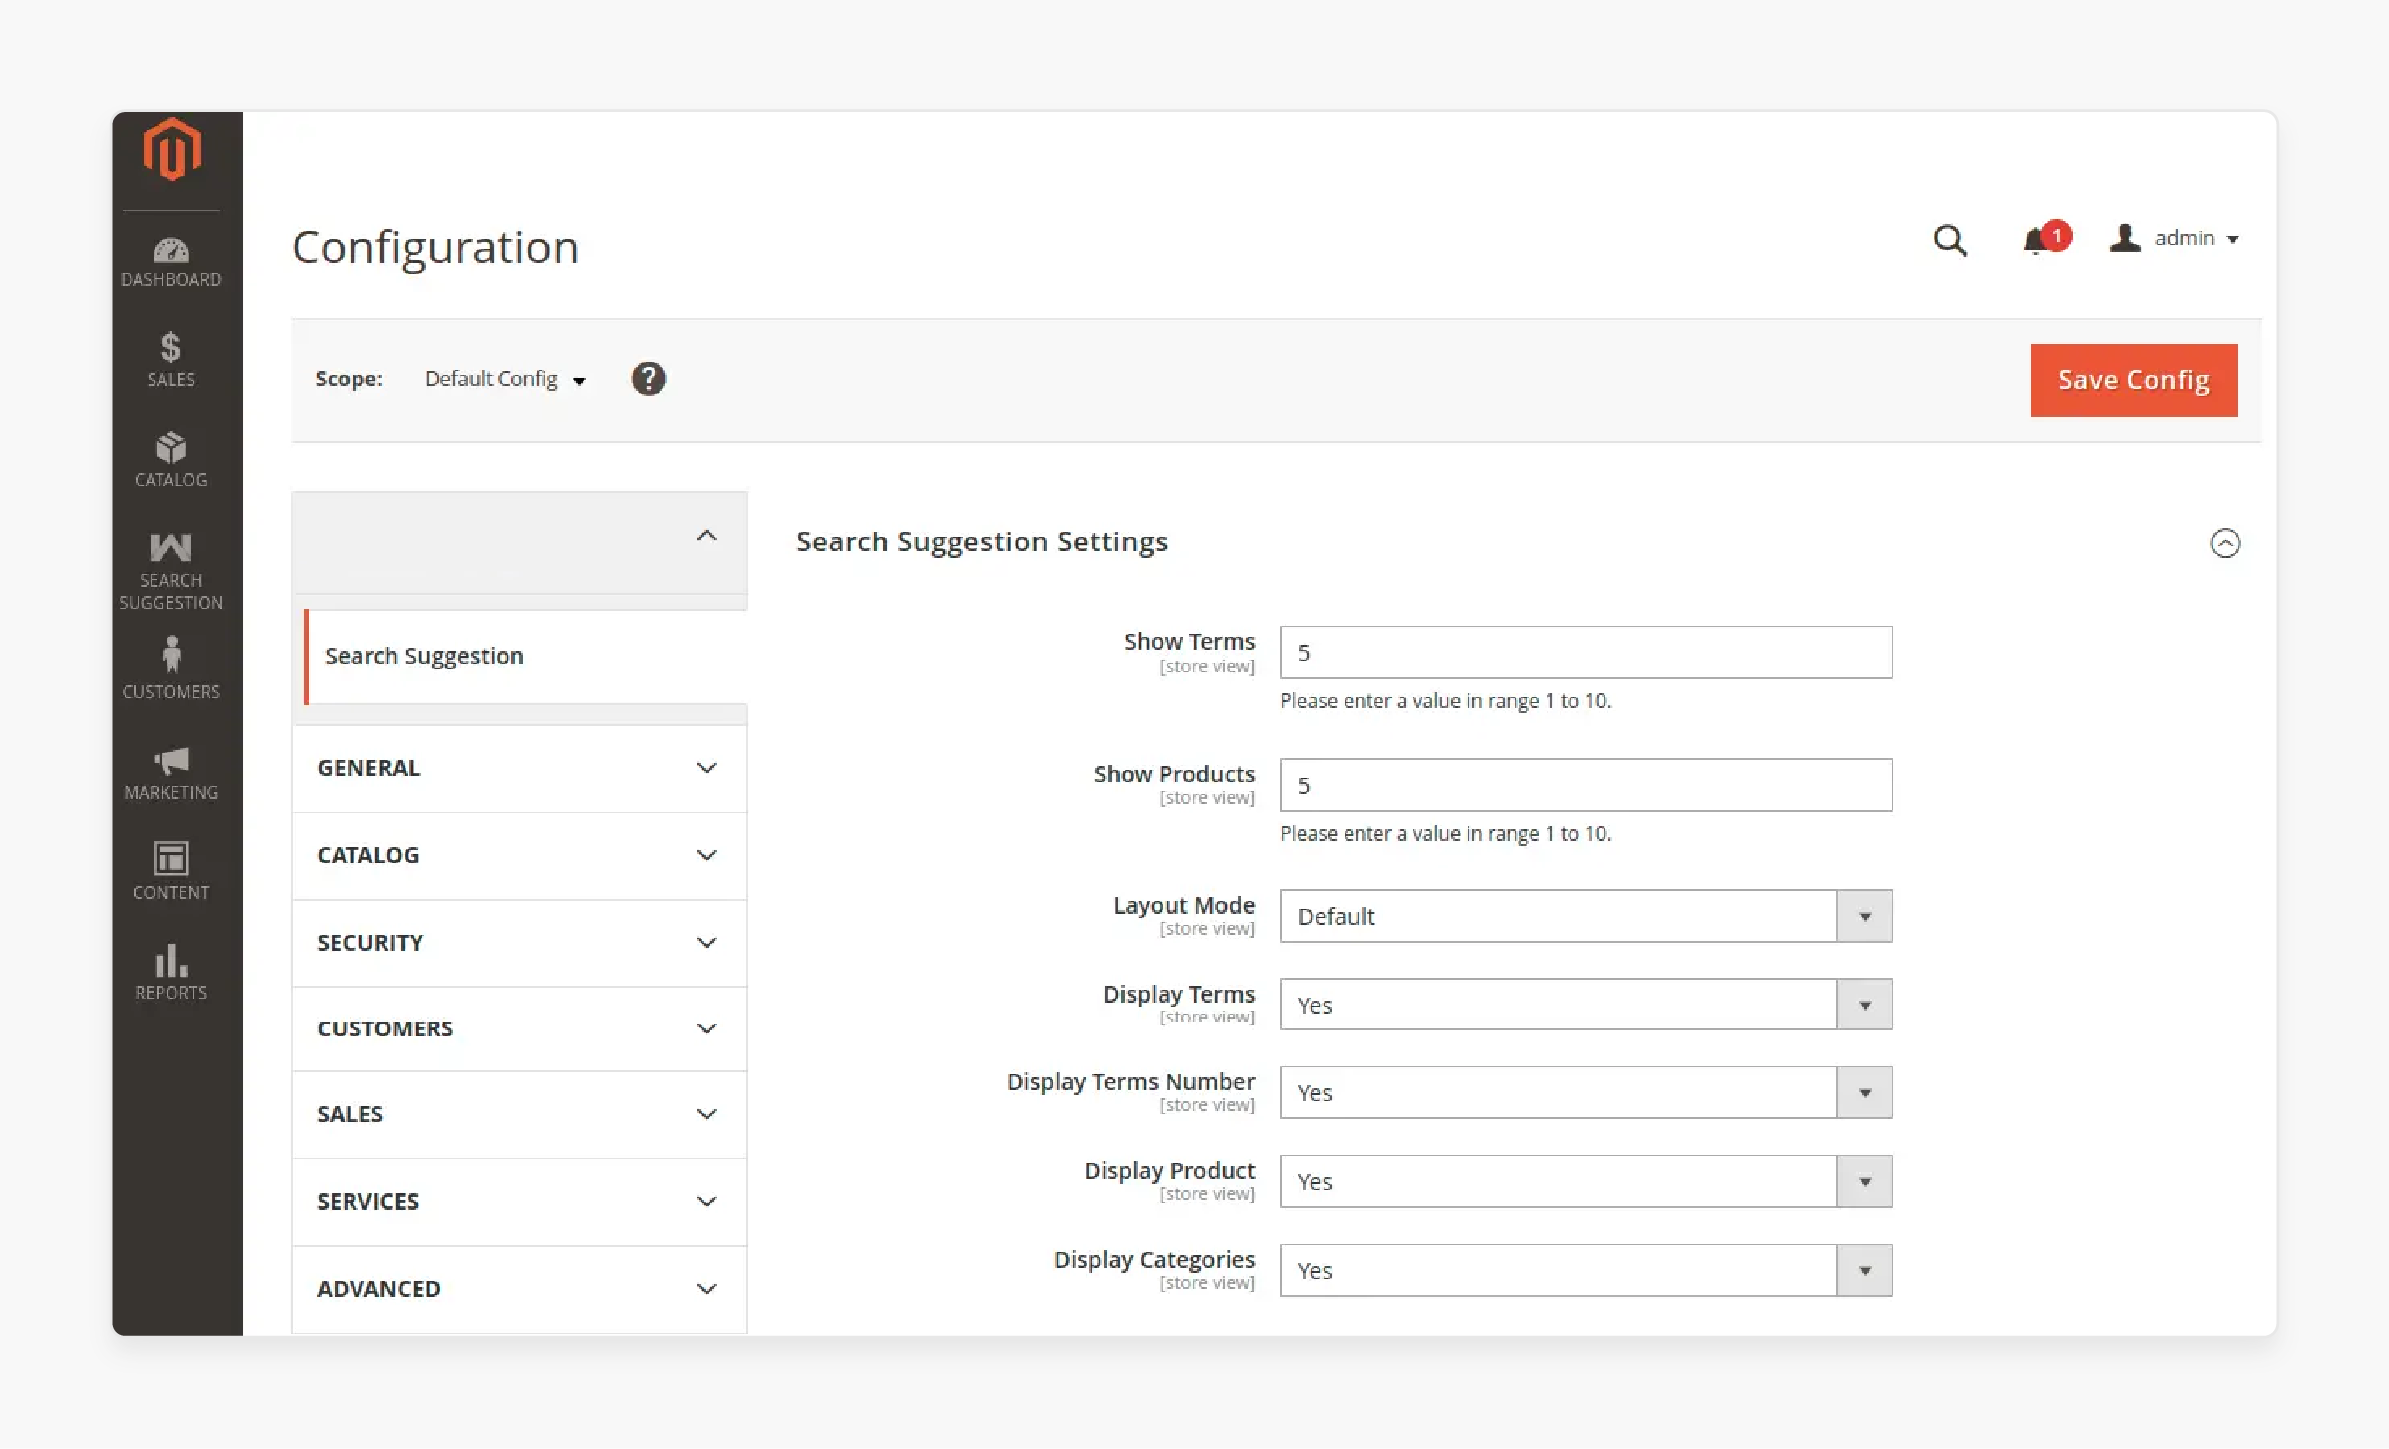
Task: Open the Display Product dropdown
Action: point(1585,1182)
